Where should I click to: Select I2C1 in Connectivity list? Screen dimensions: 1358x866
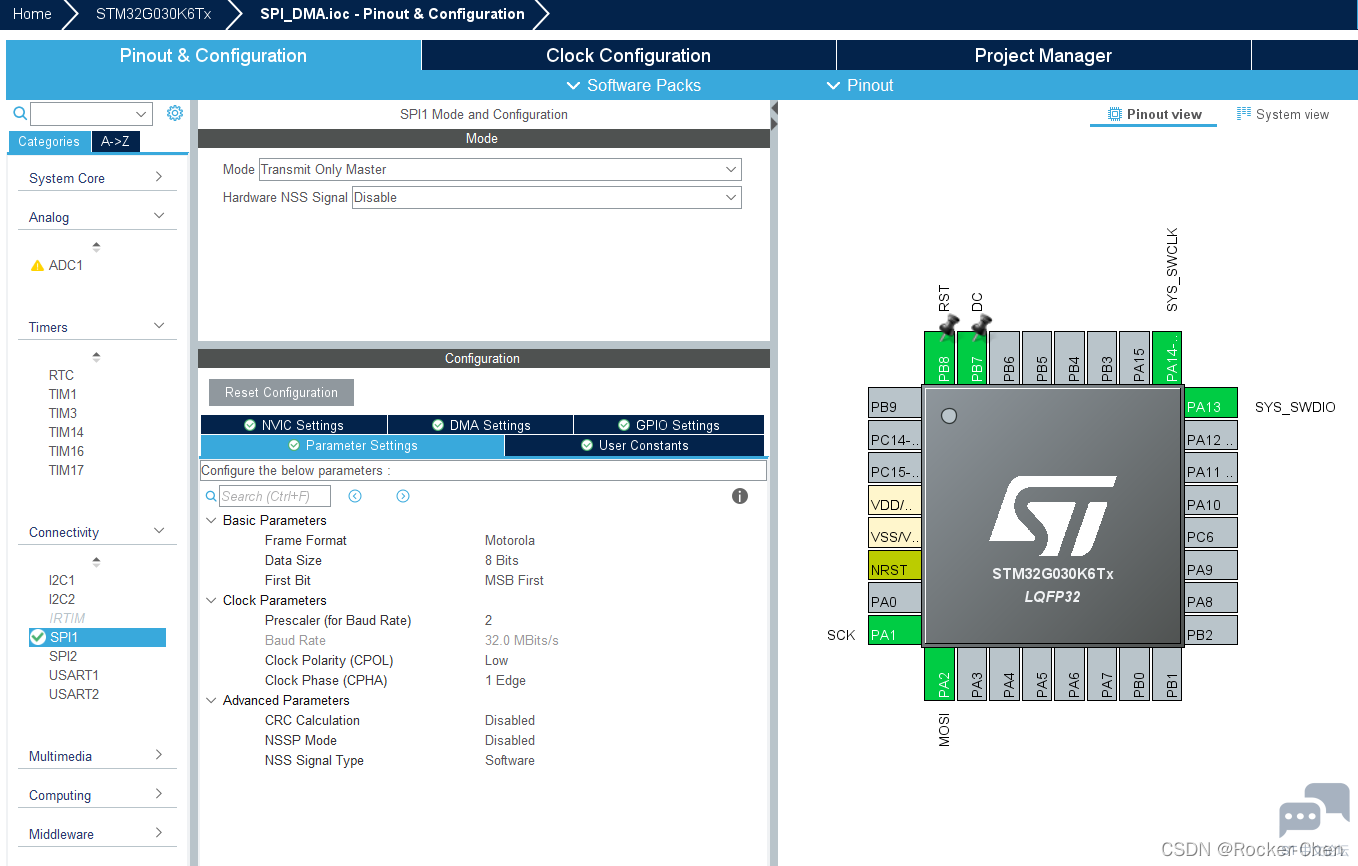(x=62, y=580)
